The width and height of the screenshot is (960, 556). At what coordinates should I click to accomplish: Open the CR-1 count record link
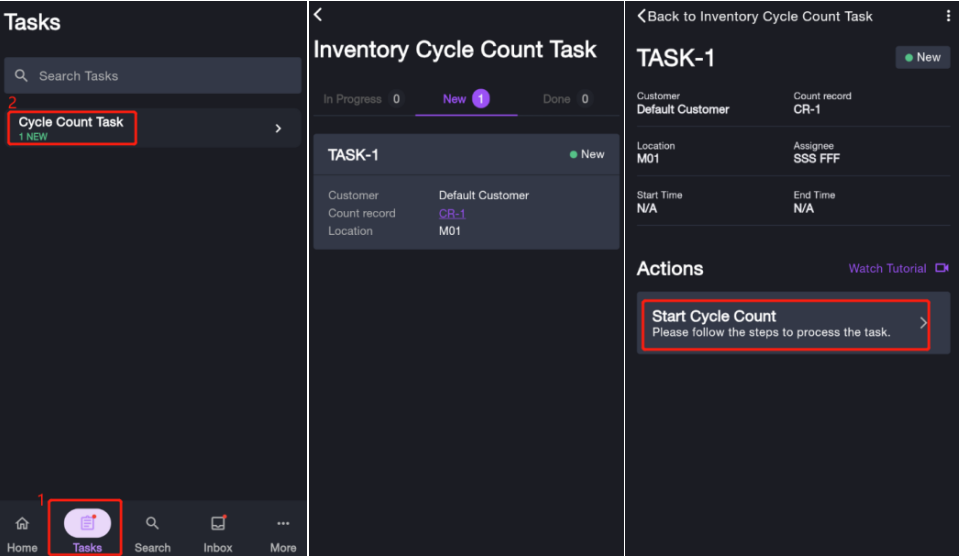[x=452, y=214]
